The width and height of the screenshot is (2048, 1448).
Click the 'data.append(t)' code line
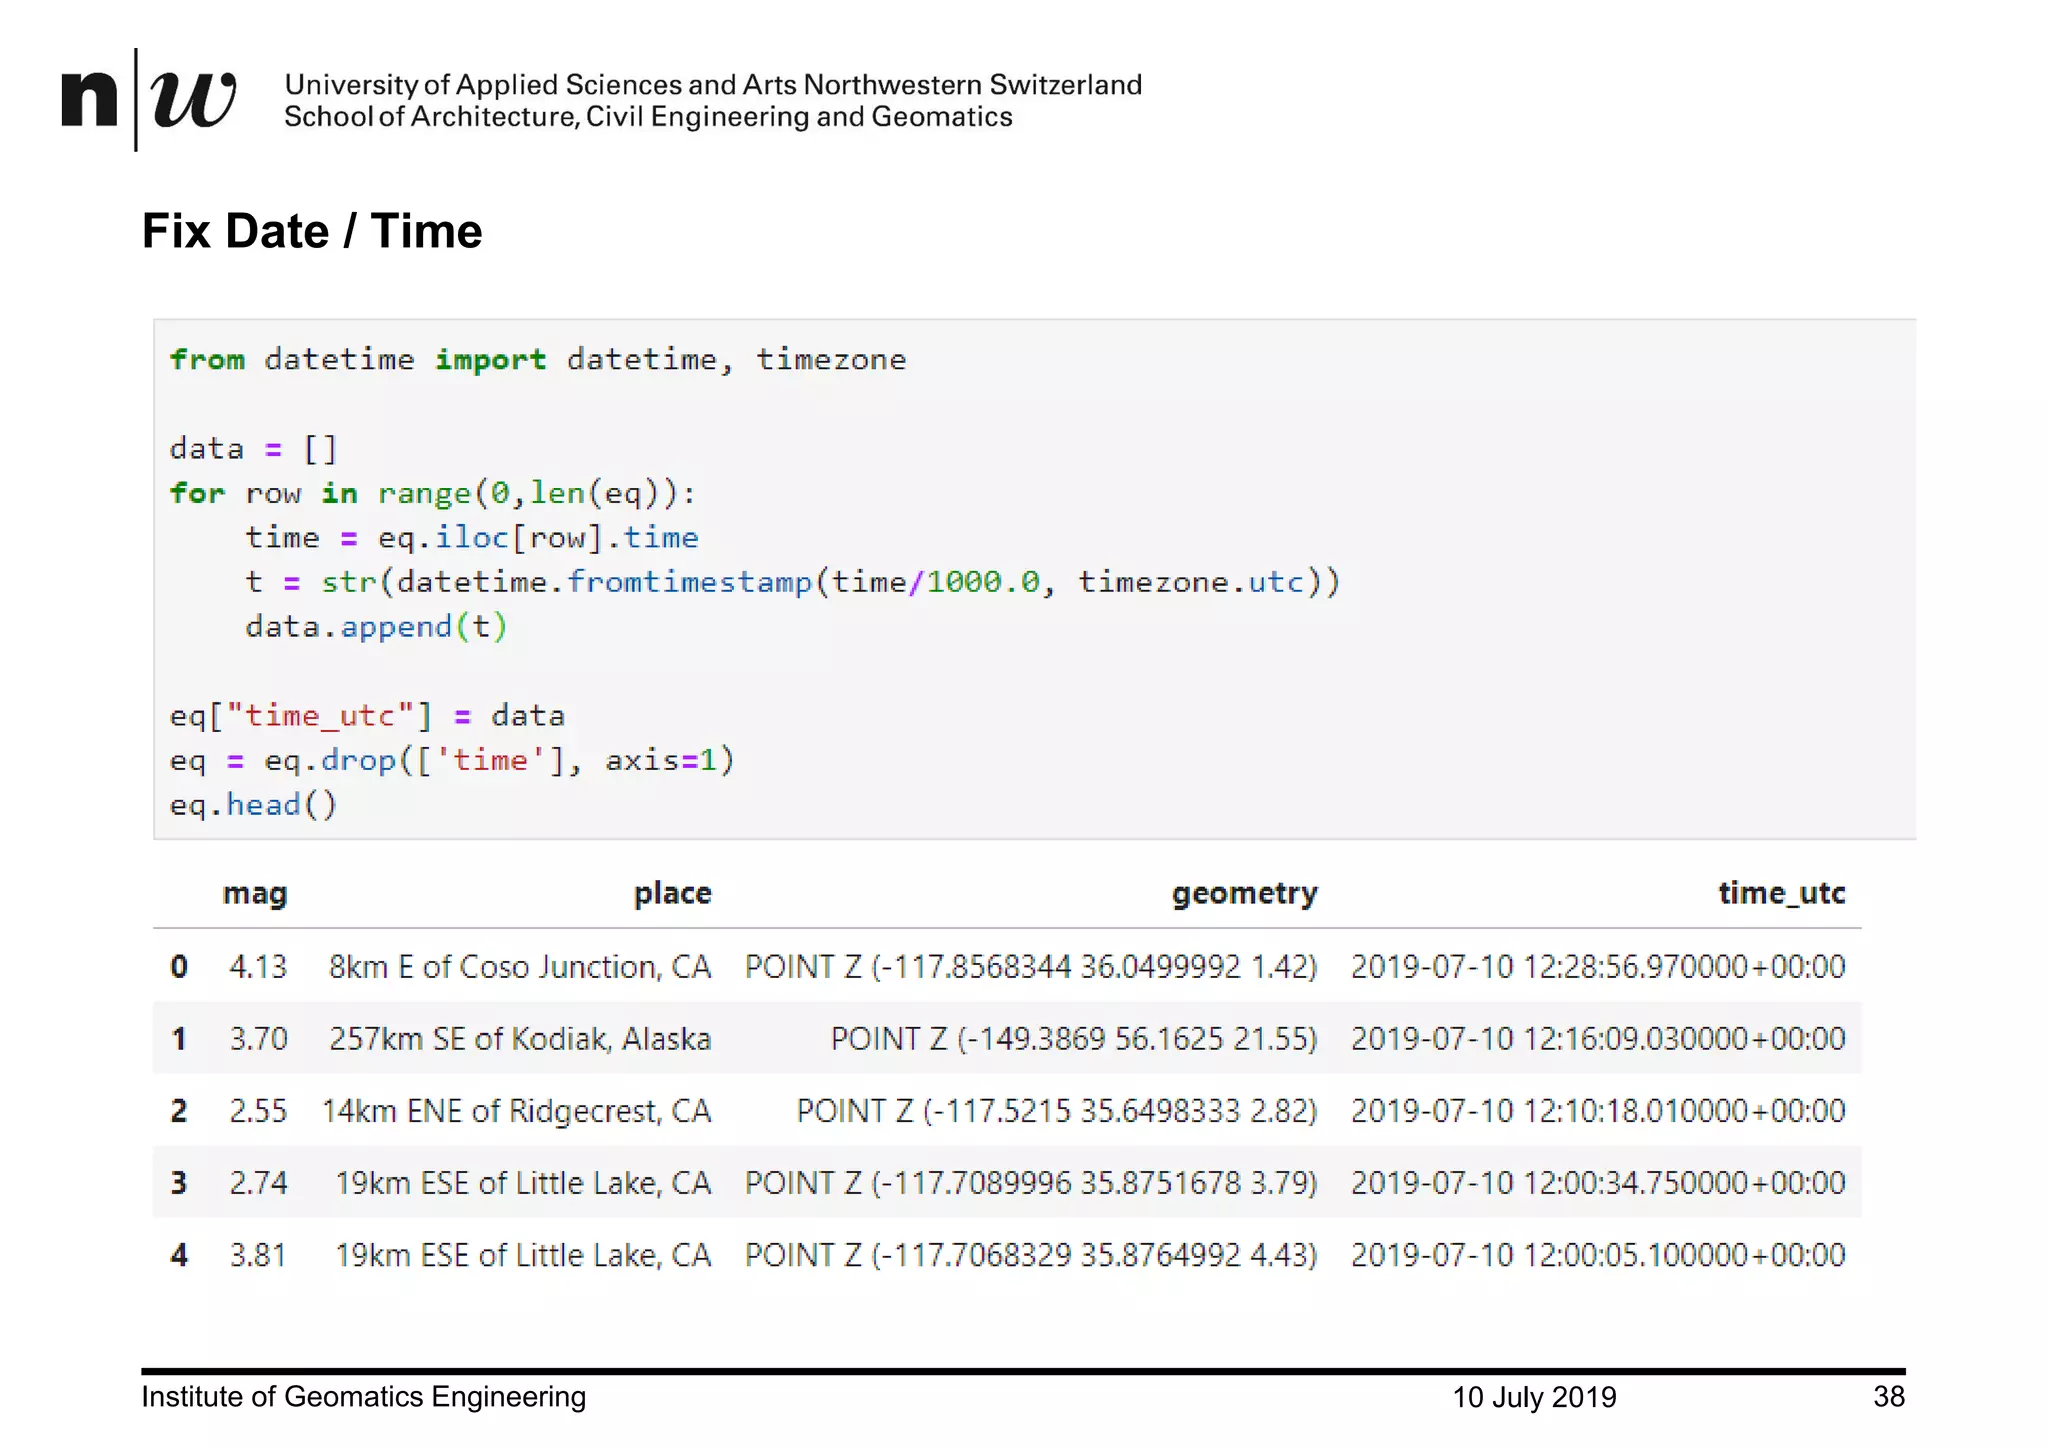[377, 627]
